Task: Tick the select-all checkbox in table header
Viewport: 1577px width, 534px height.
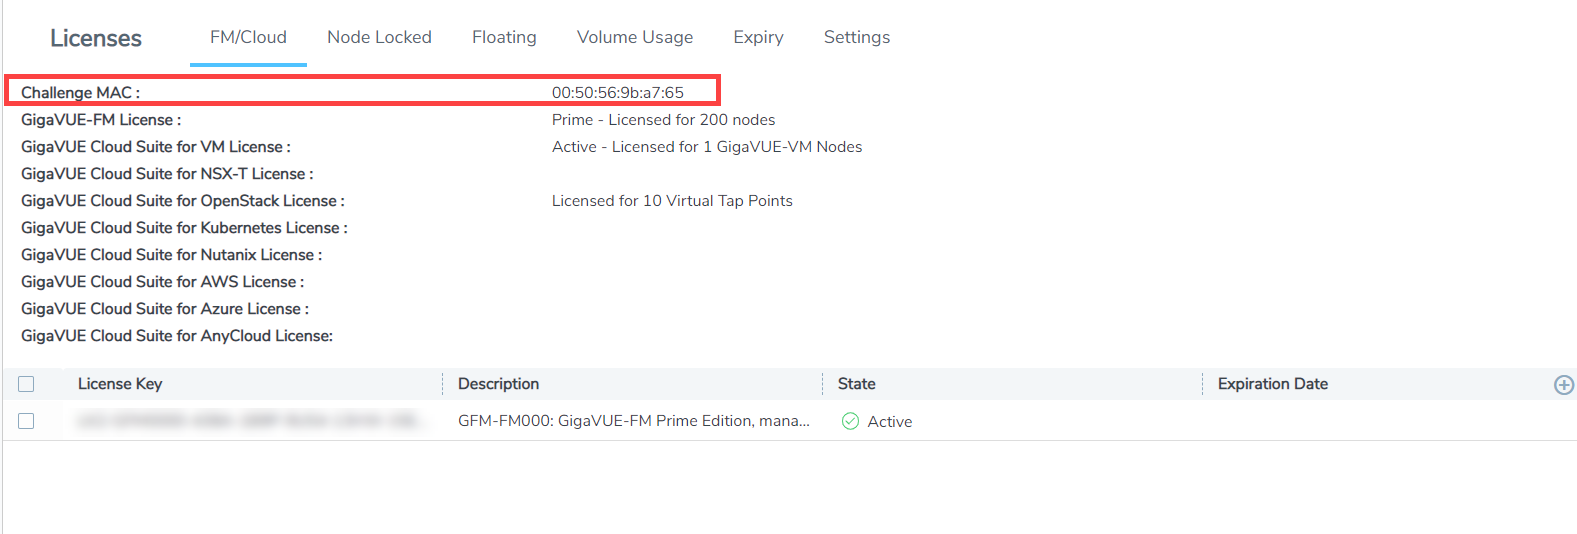Action: 26,384
